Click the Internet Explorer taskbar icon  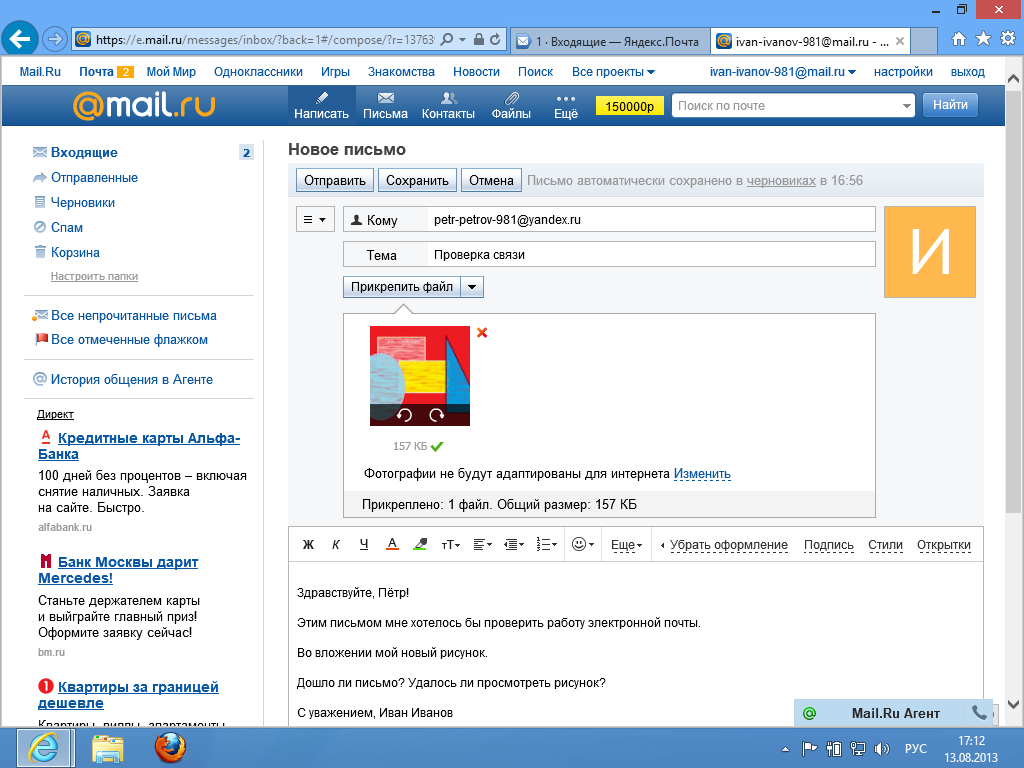click(x=44, y=748)
